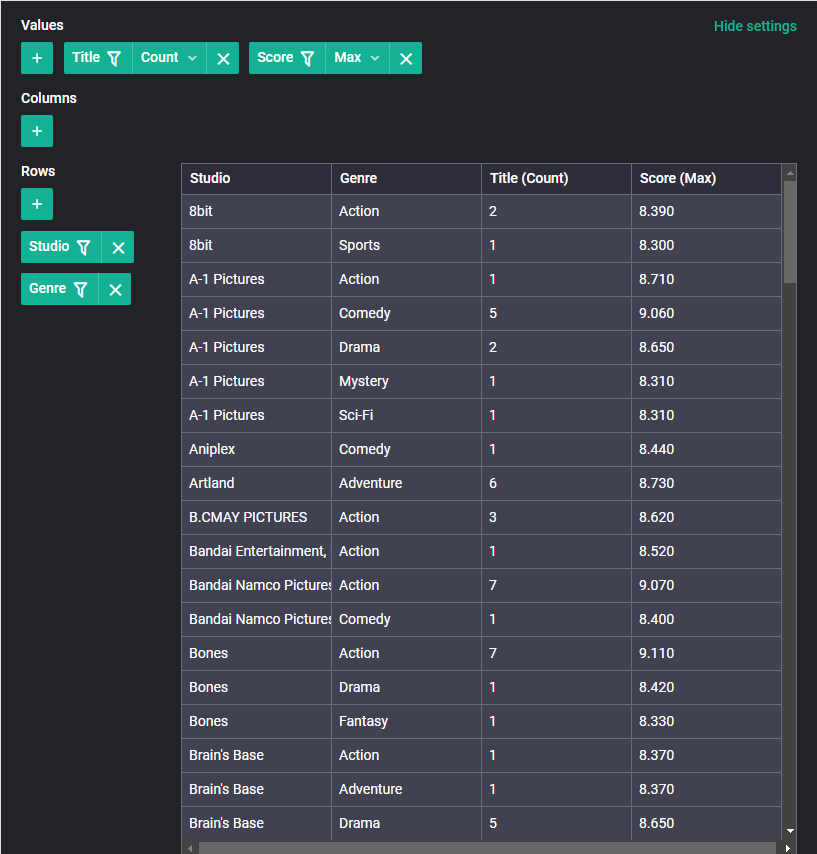Click the Title (Count) column header
Viewport: 817px width, 854px height.
(x=556, y=179)
